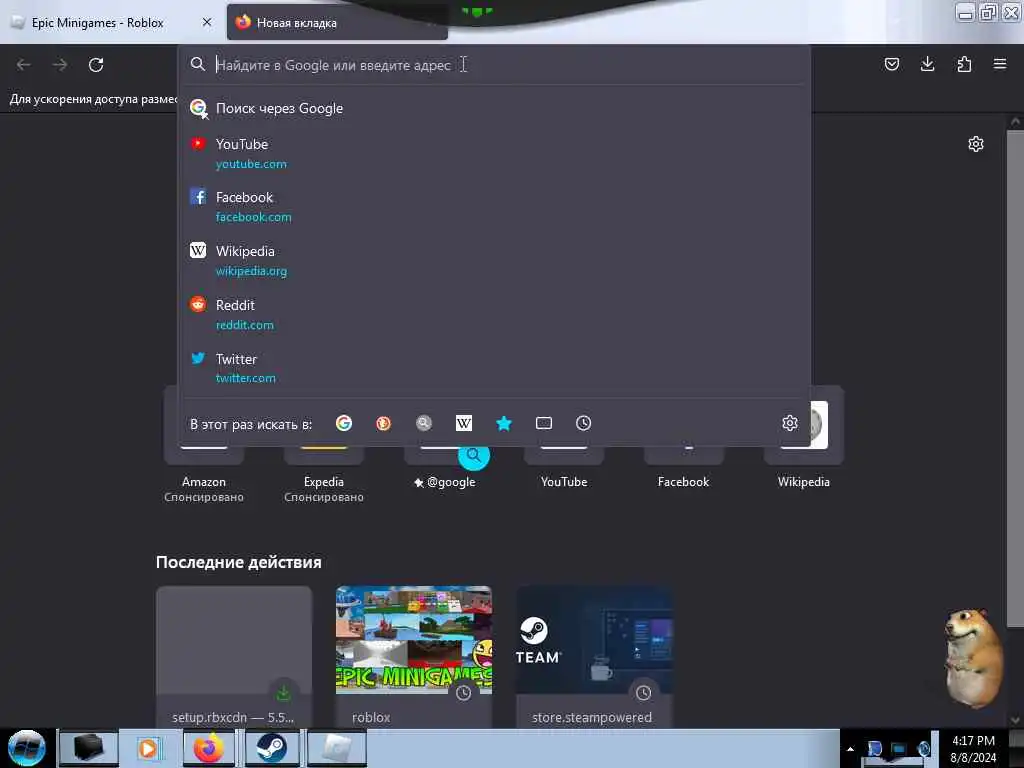Image resolution: width=1024 pixels, height=768 pixels.
Task: Search in open tabs icon
Action: tap(543, 423)
